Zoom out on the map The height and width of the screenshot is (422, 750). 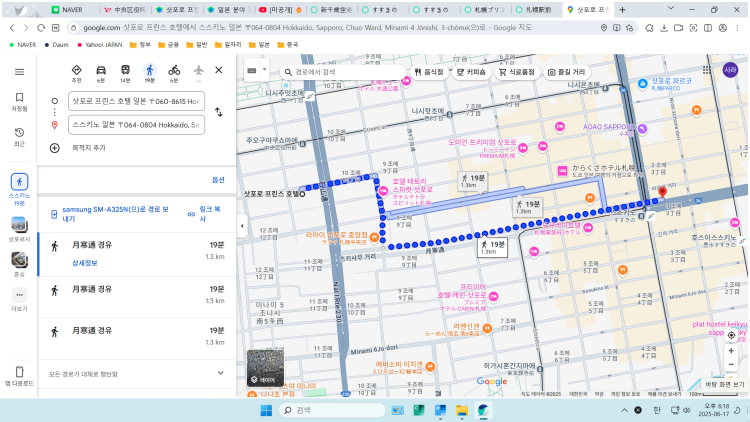click(731, 365)
